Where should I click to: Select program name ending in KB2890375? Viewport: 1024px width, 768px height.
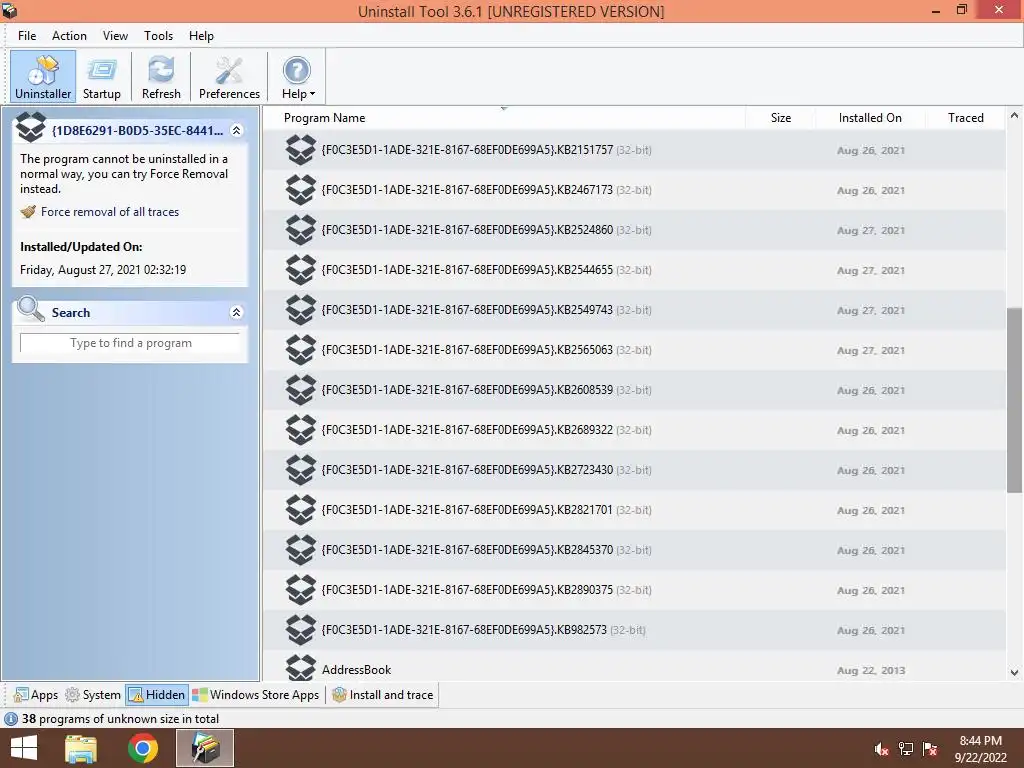click(467, 590)
